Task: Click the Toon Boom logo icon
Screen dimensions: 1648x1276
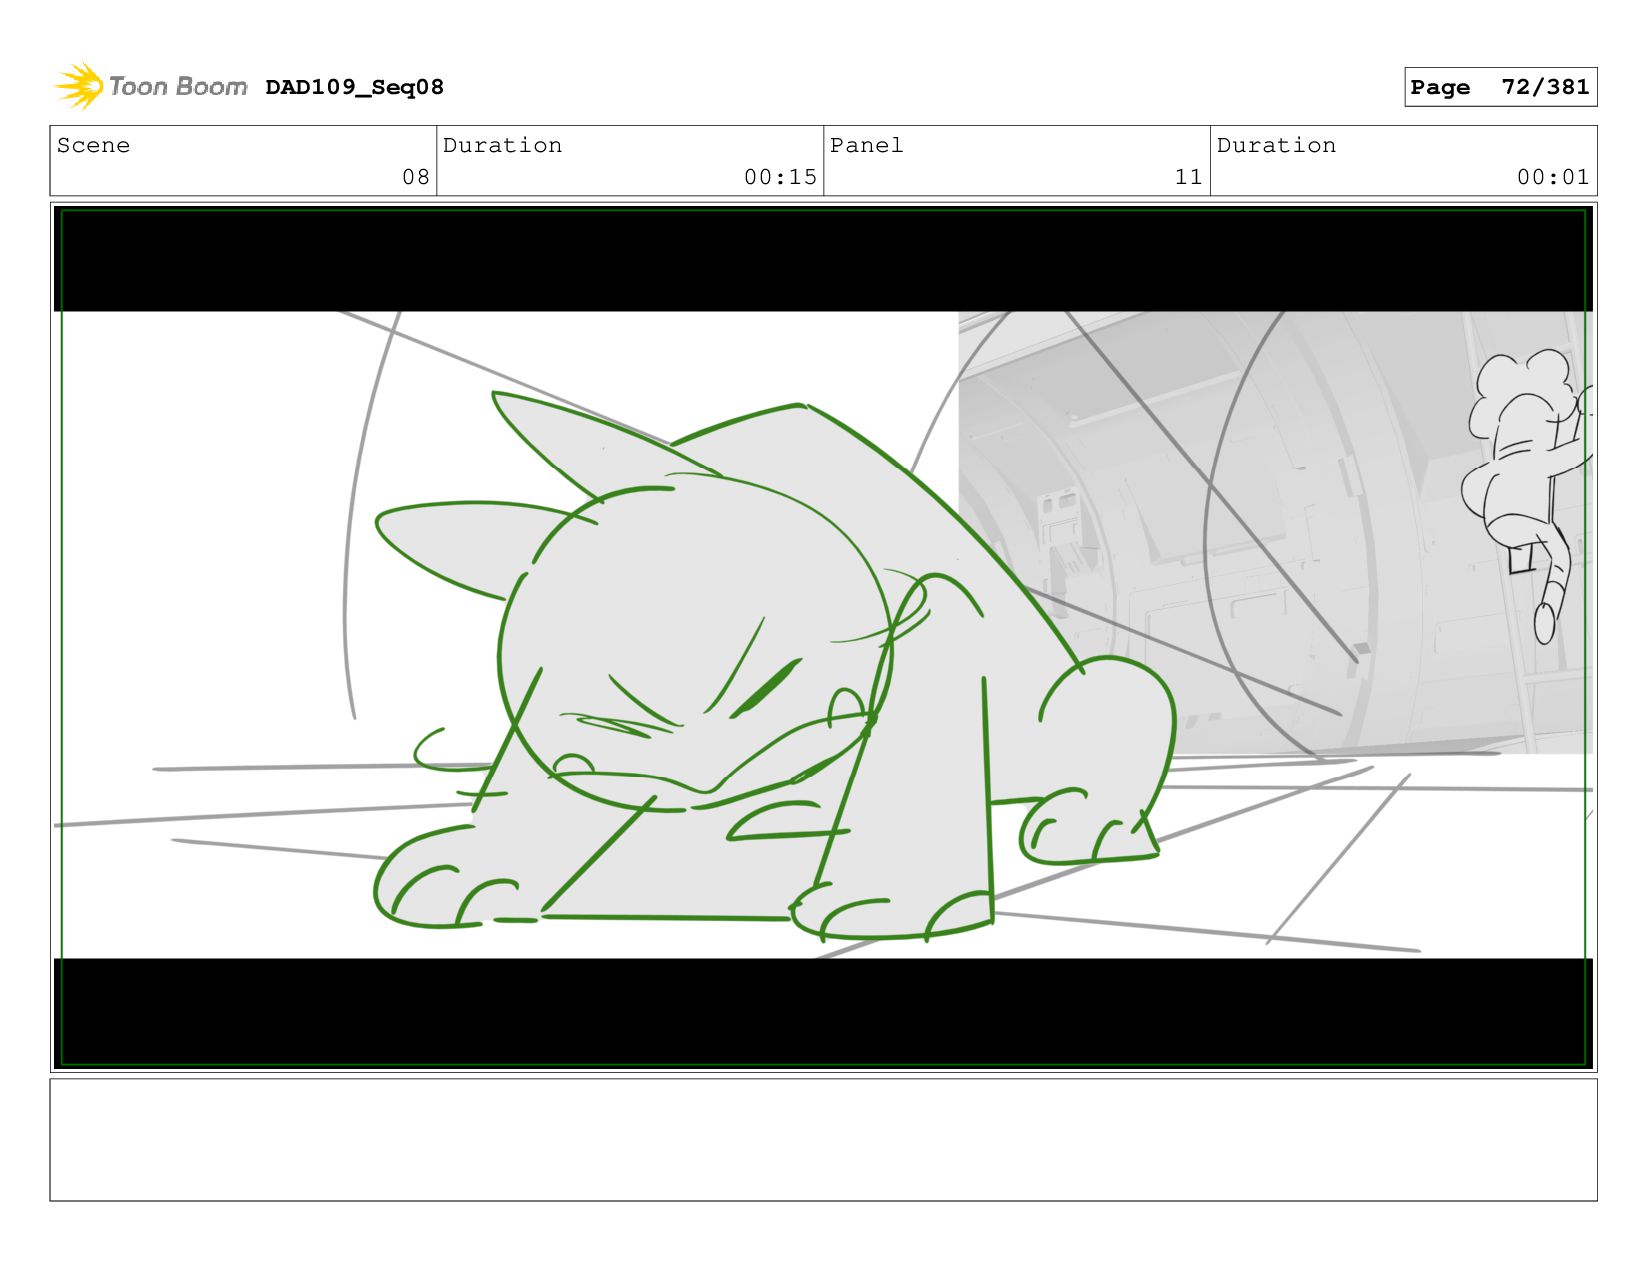Action: click(79, 86)
